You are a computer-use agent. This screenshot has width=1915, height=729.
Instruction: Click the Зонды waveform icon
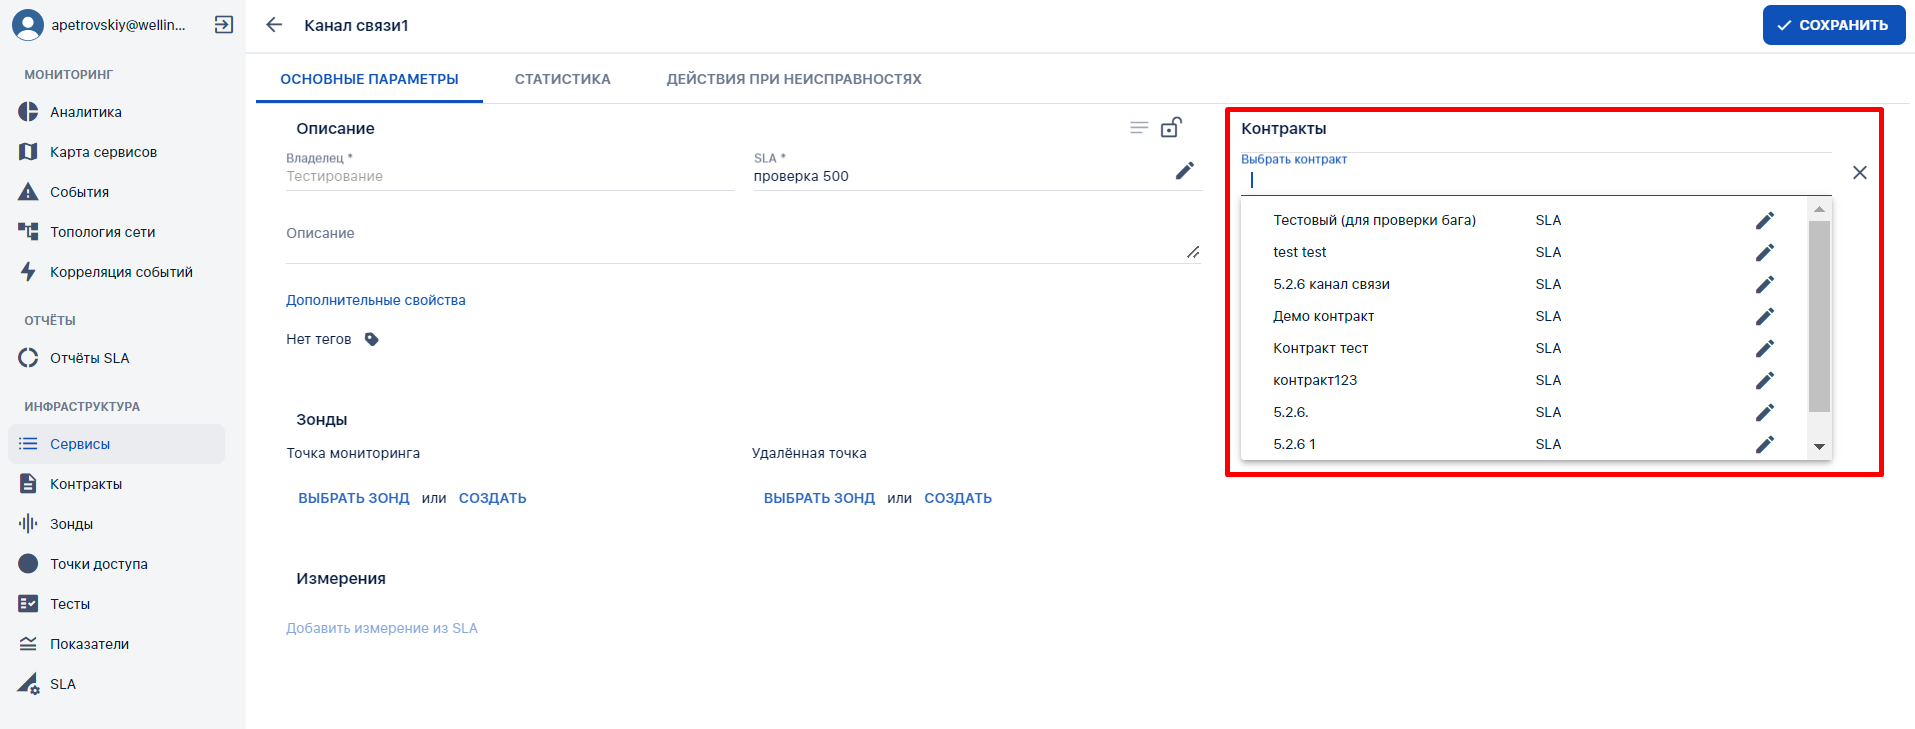[x=28, y=524]
